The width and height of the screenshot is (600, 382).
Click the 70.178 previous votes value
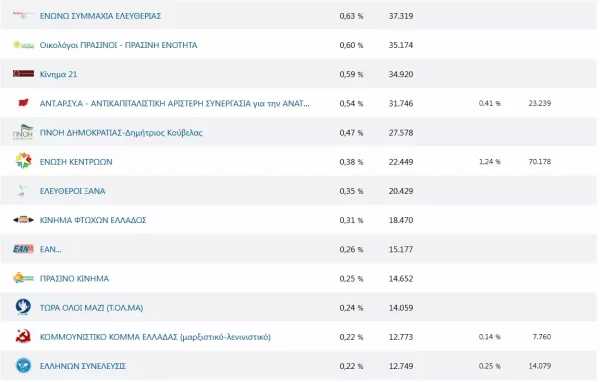coord(540,162)
